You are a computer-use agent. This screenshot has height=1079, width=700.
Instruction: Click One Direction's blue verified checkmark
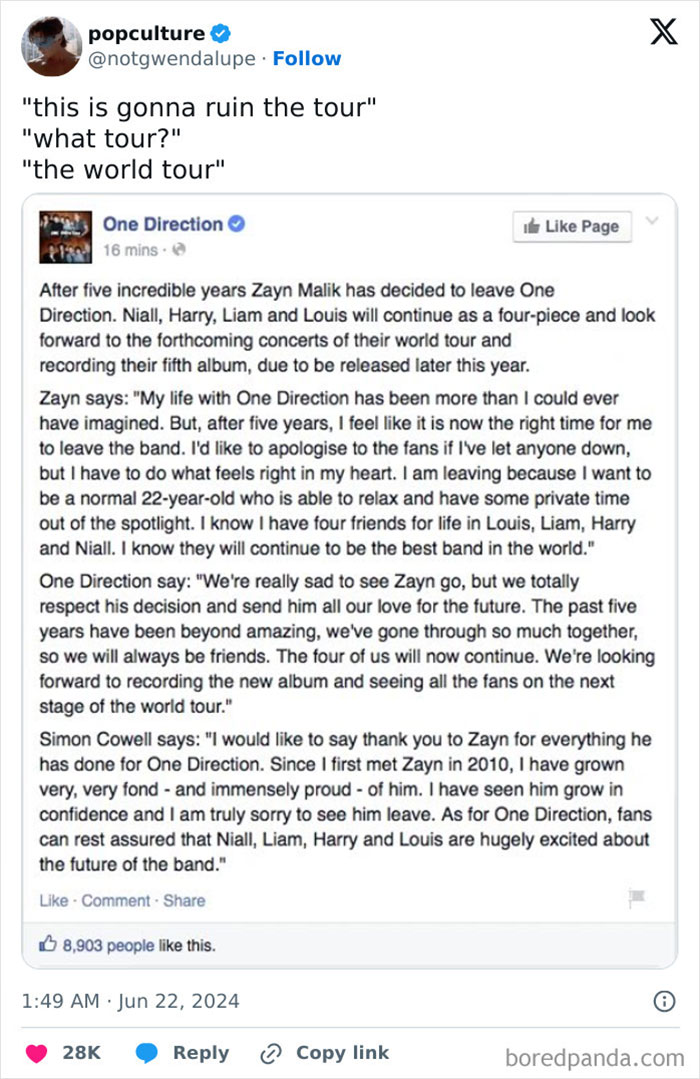click(237, 224)
